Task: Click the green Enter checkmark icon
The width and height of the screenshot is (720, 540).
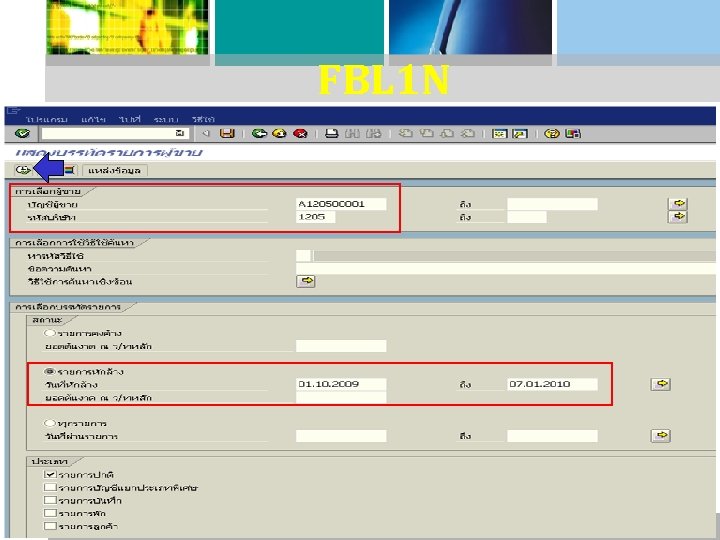Action: coord(22,134)
